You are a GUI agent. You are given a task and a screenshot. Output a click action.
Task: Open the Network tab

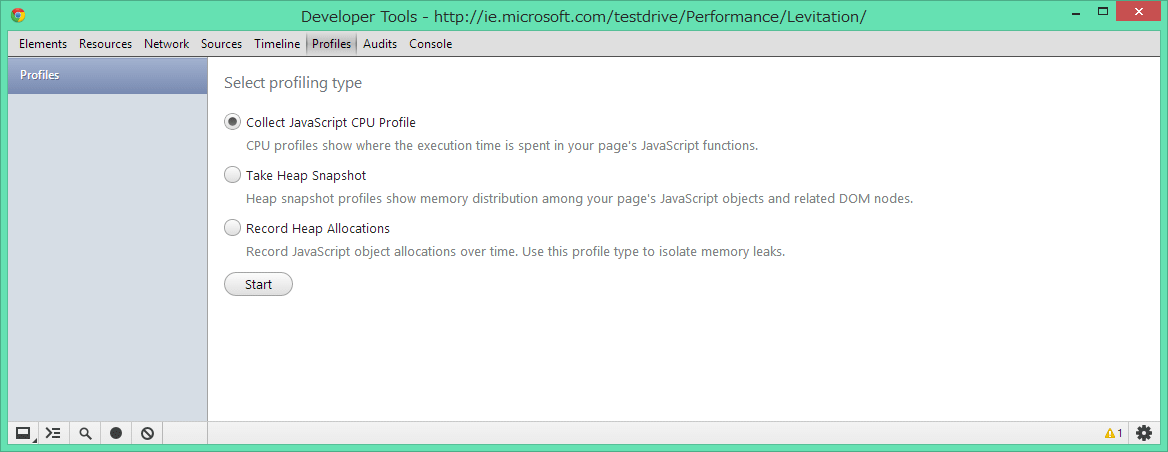(x=166, y=44)
